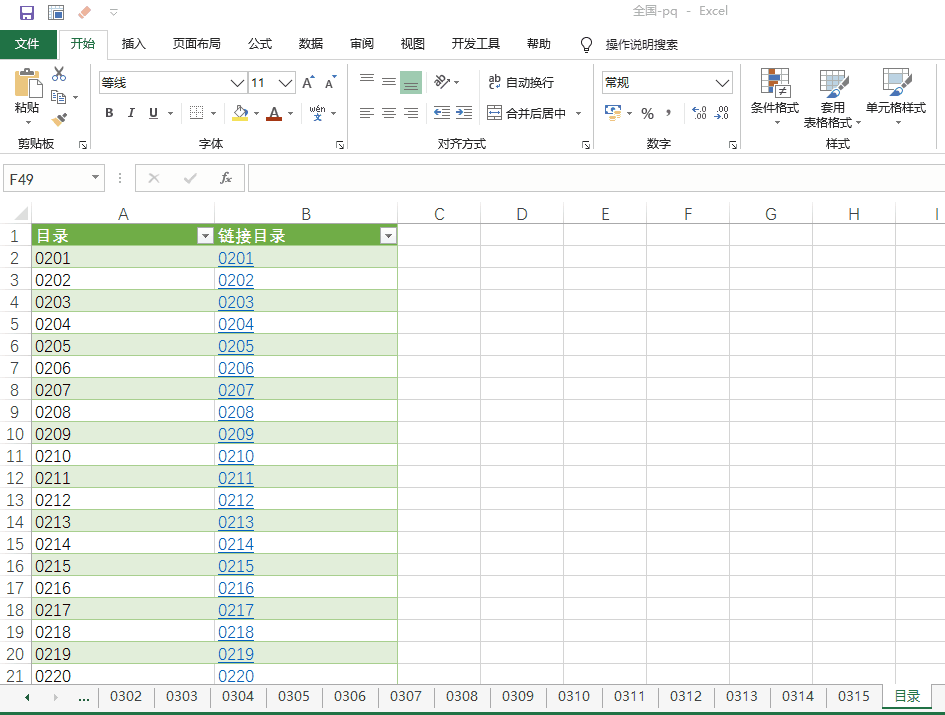Toggle italic formatting
This screenshot has width=945, height=715.
131,113
